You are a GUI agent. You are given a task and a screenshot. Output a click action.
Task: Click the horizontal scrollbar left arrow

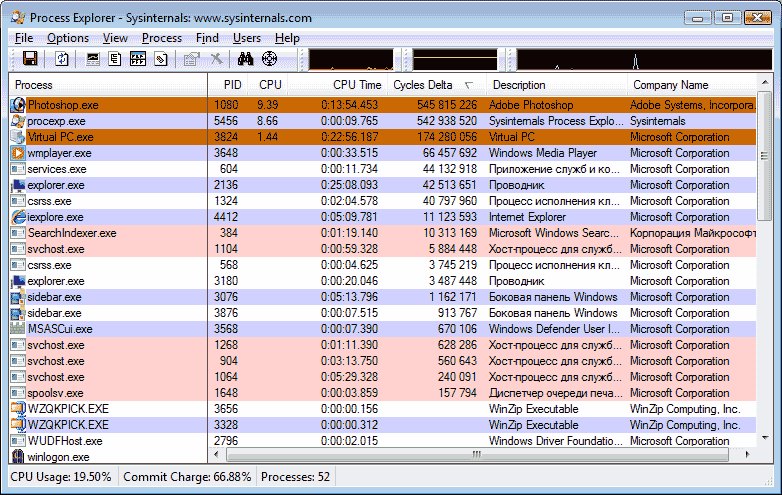(216, 455)
